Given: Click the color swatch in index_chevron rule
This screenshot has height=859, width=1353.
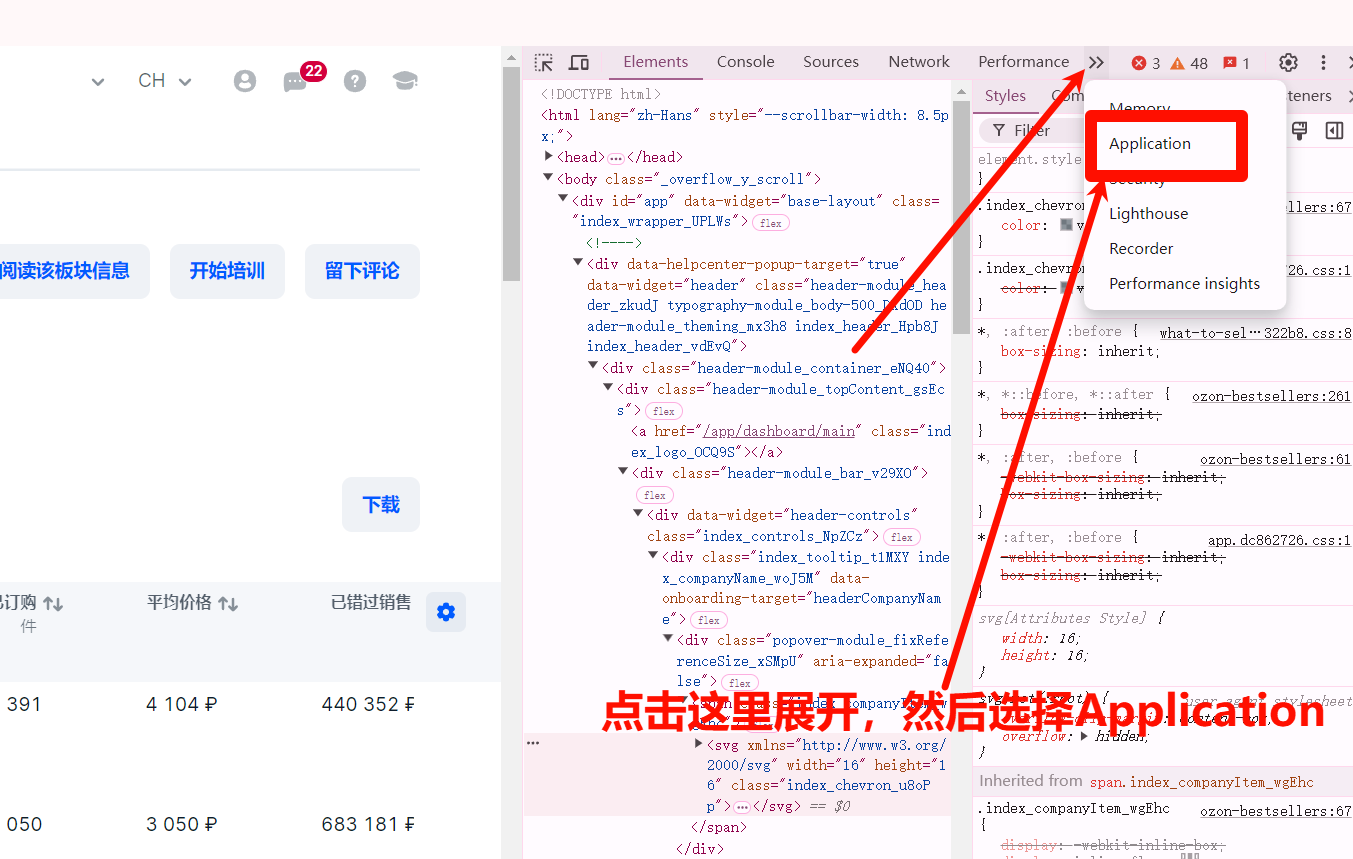Looking at the screenshot, I should [x=1067, y=225].
